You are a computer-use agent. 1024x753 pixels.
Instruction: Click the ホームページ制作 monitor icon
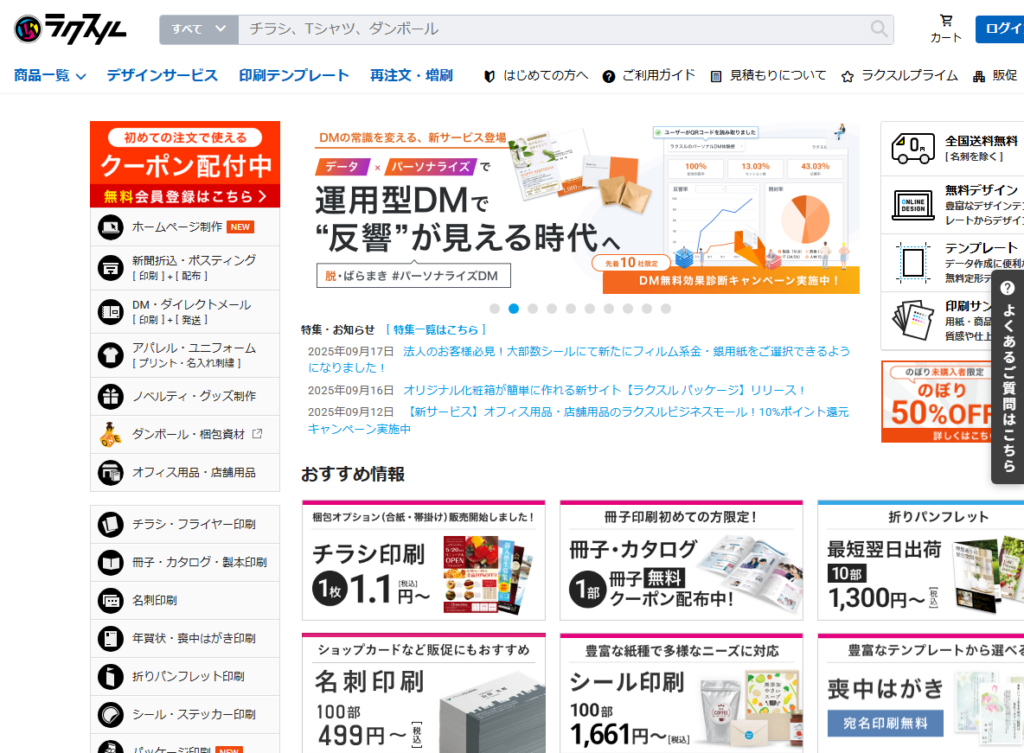(x=110, y=227)
